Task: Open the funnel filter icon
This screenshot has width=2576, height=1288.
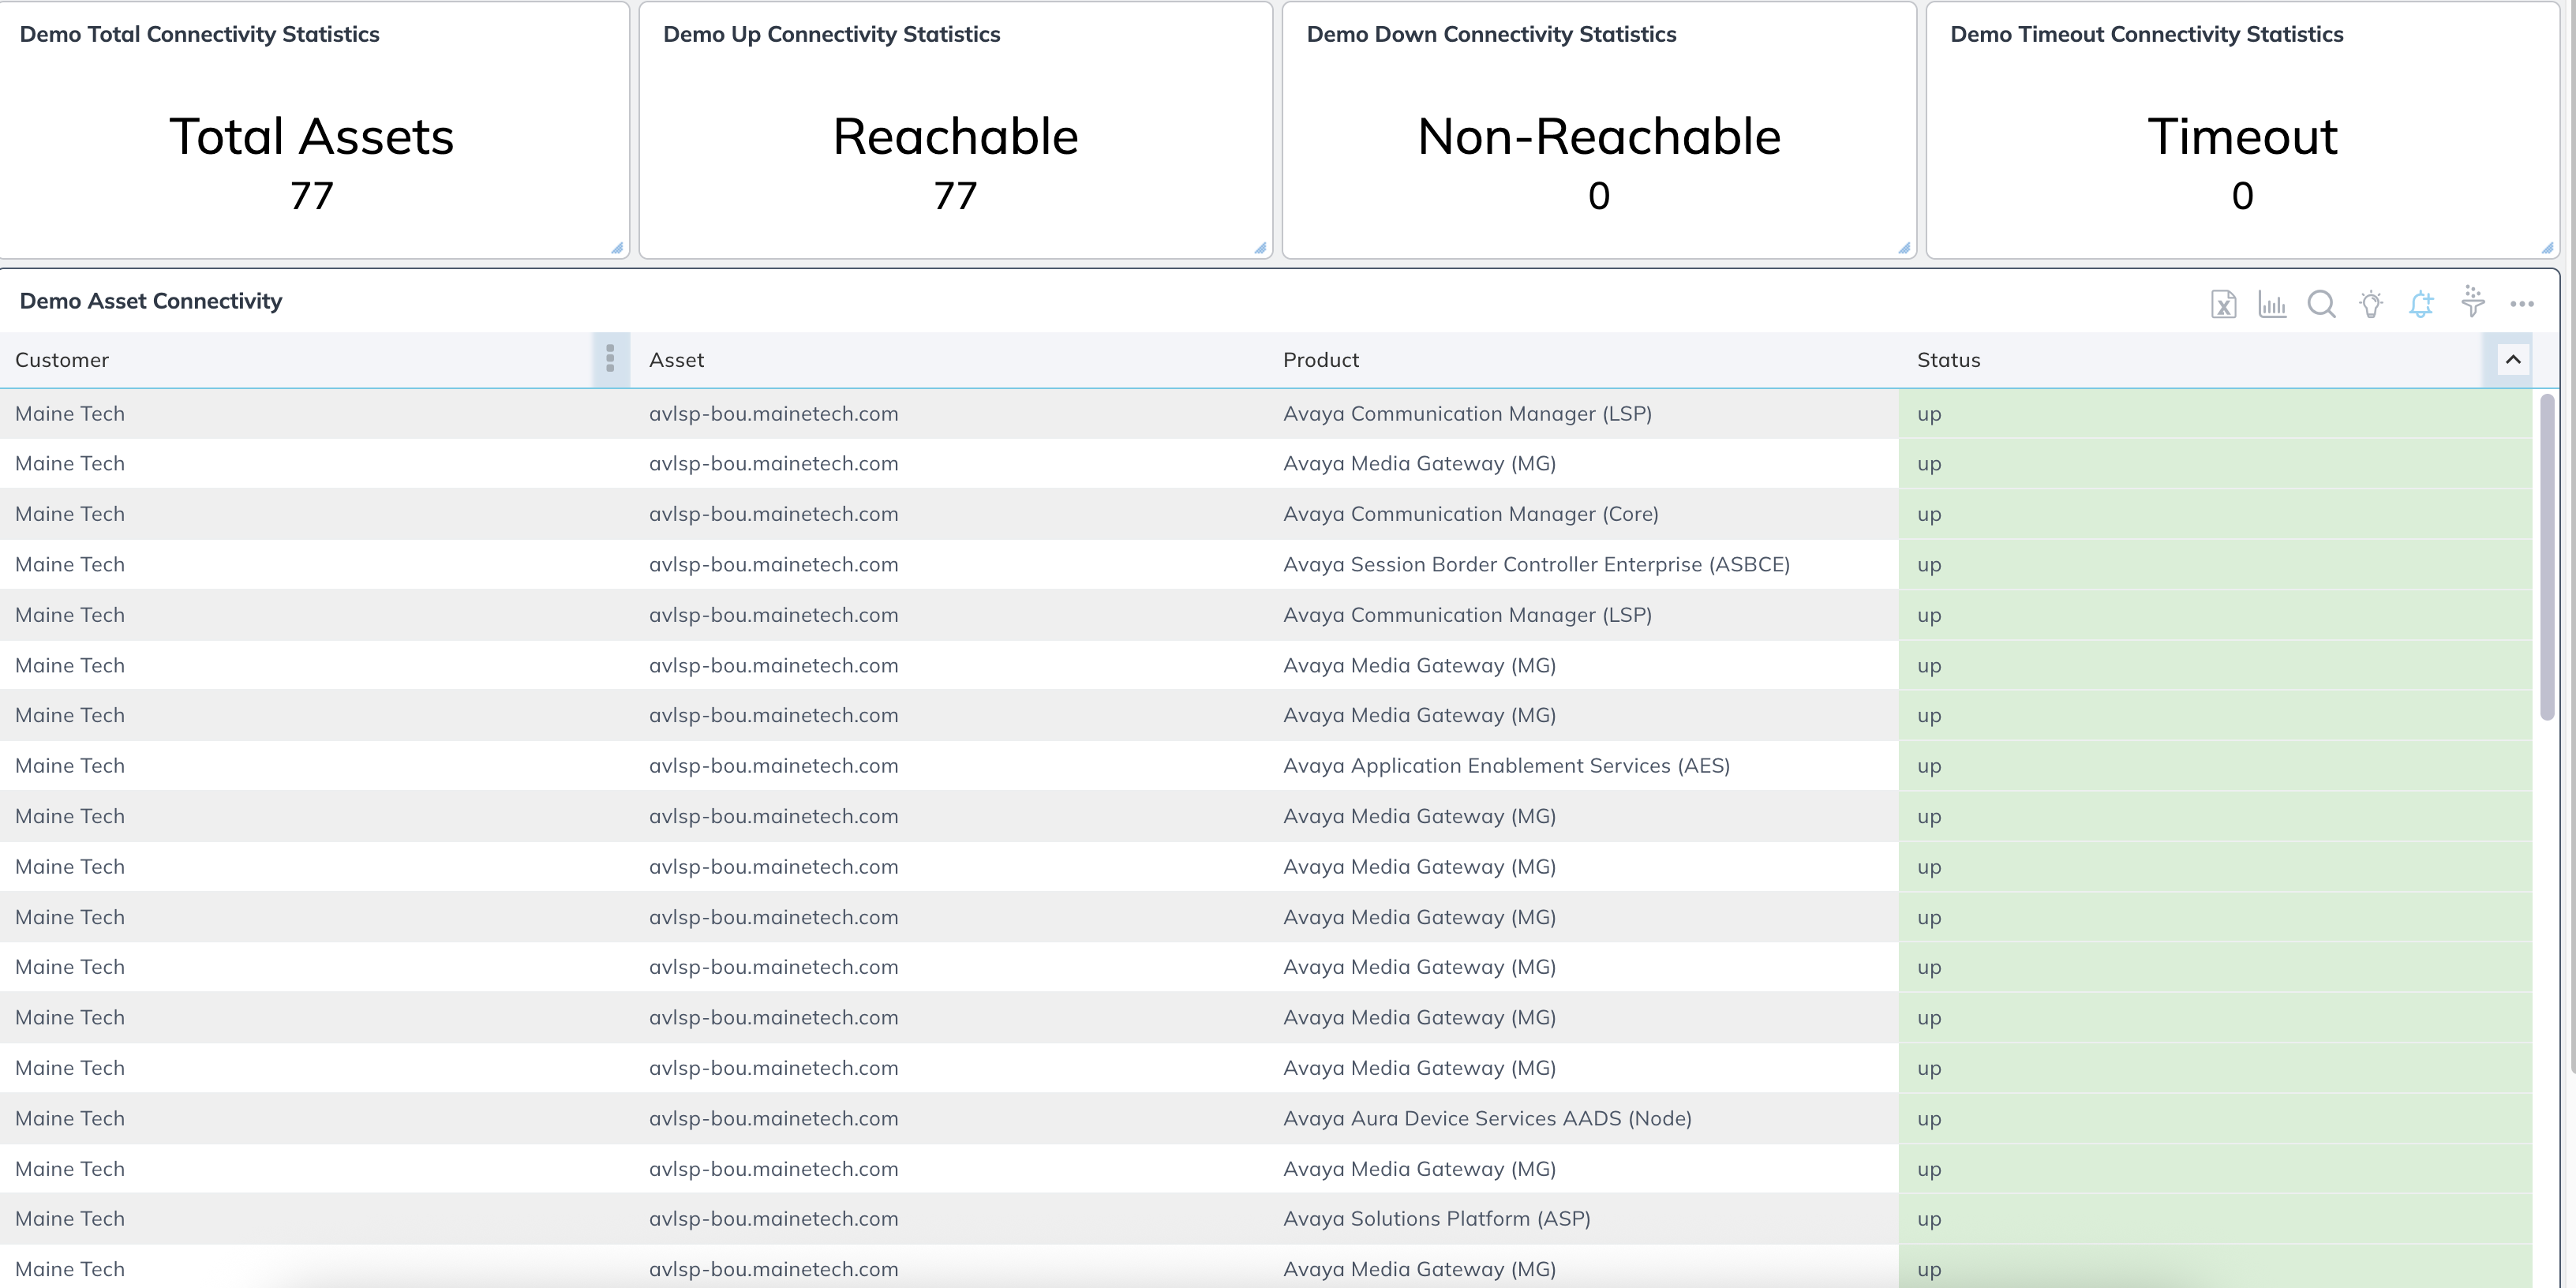Action: tap(2472, 302)
